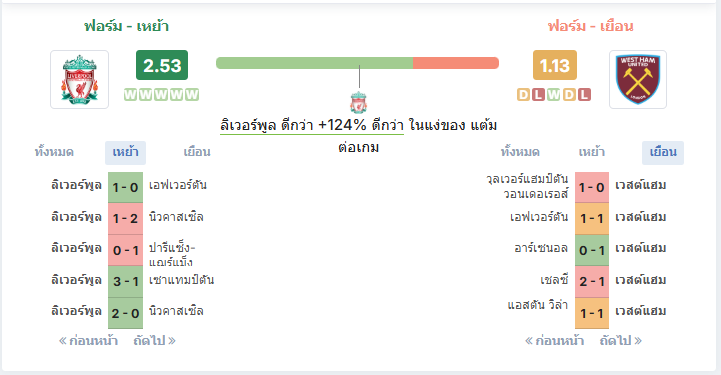
Task: Go to ก่อนหน้า page for West Ham matches
Action: 555,341
